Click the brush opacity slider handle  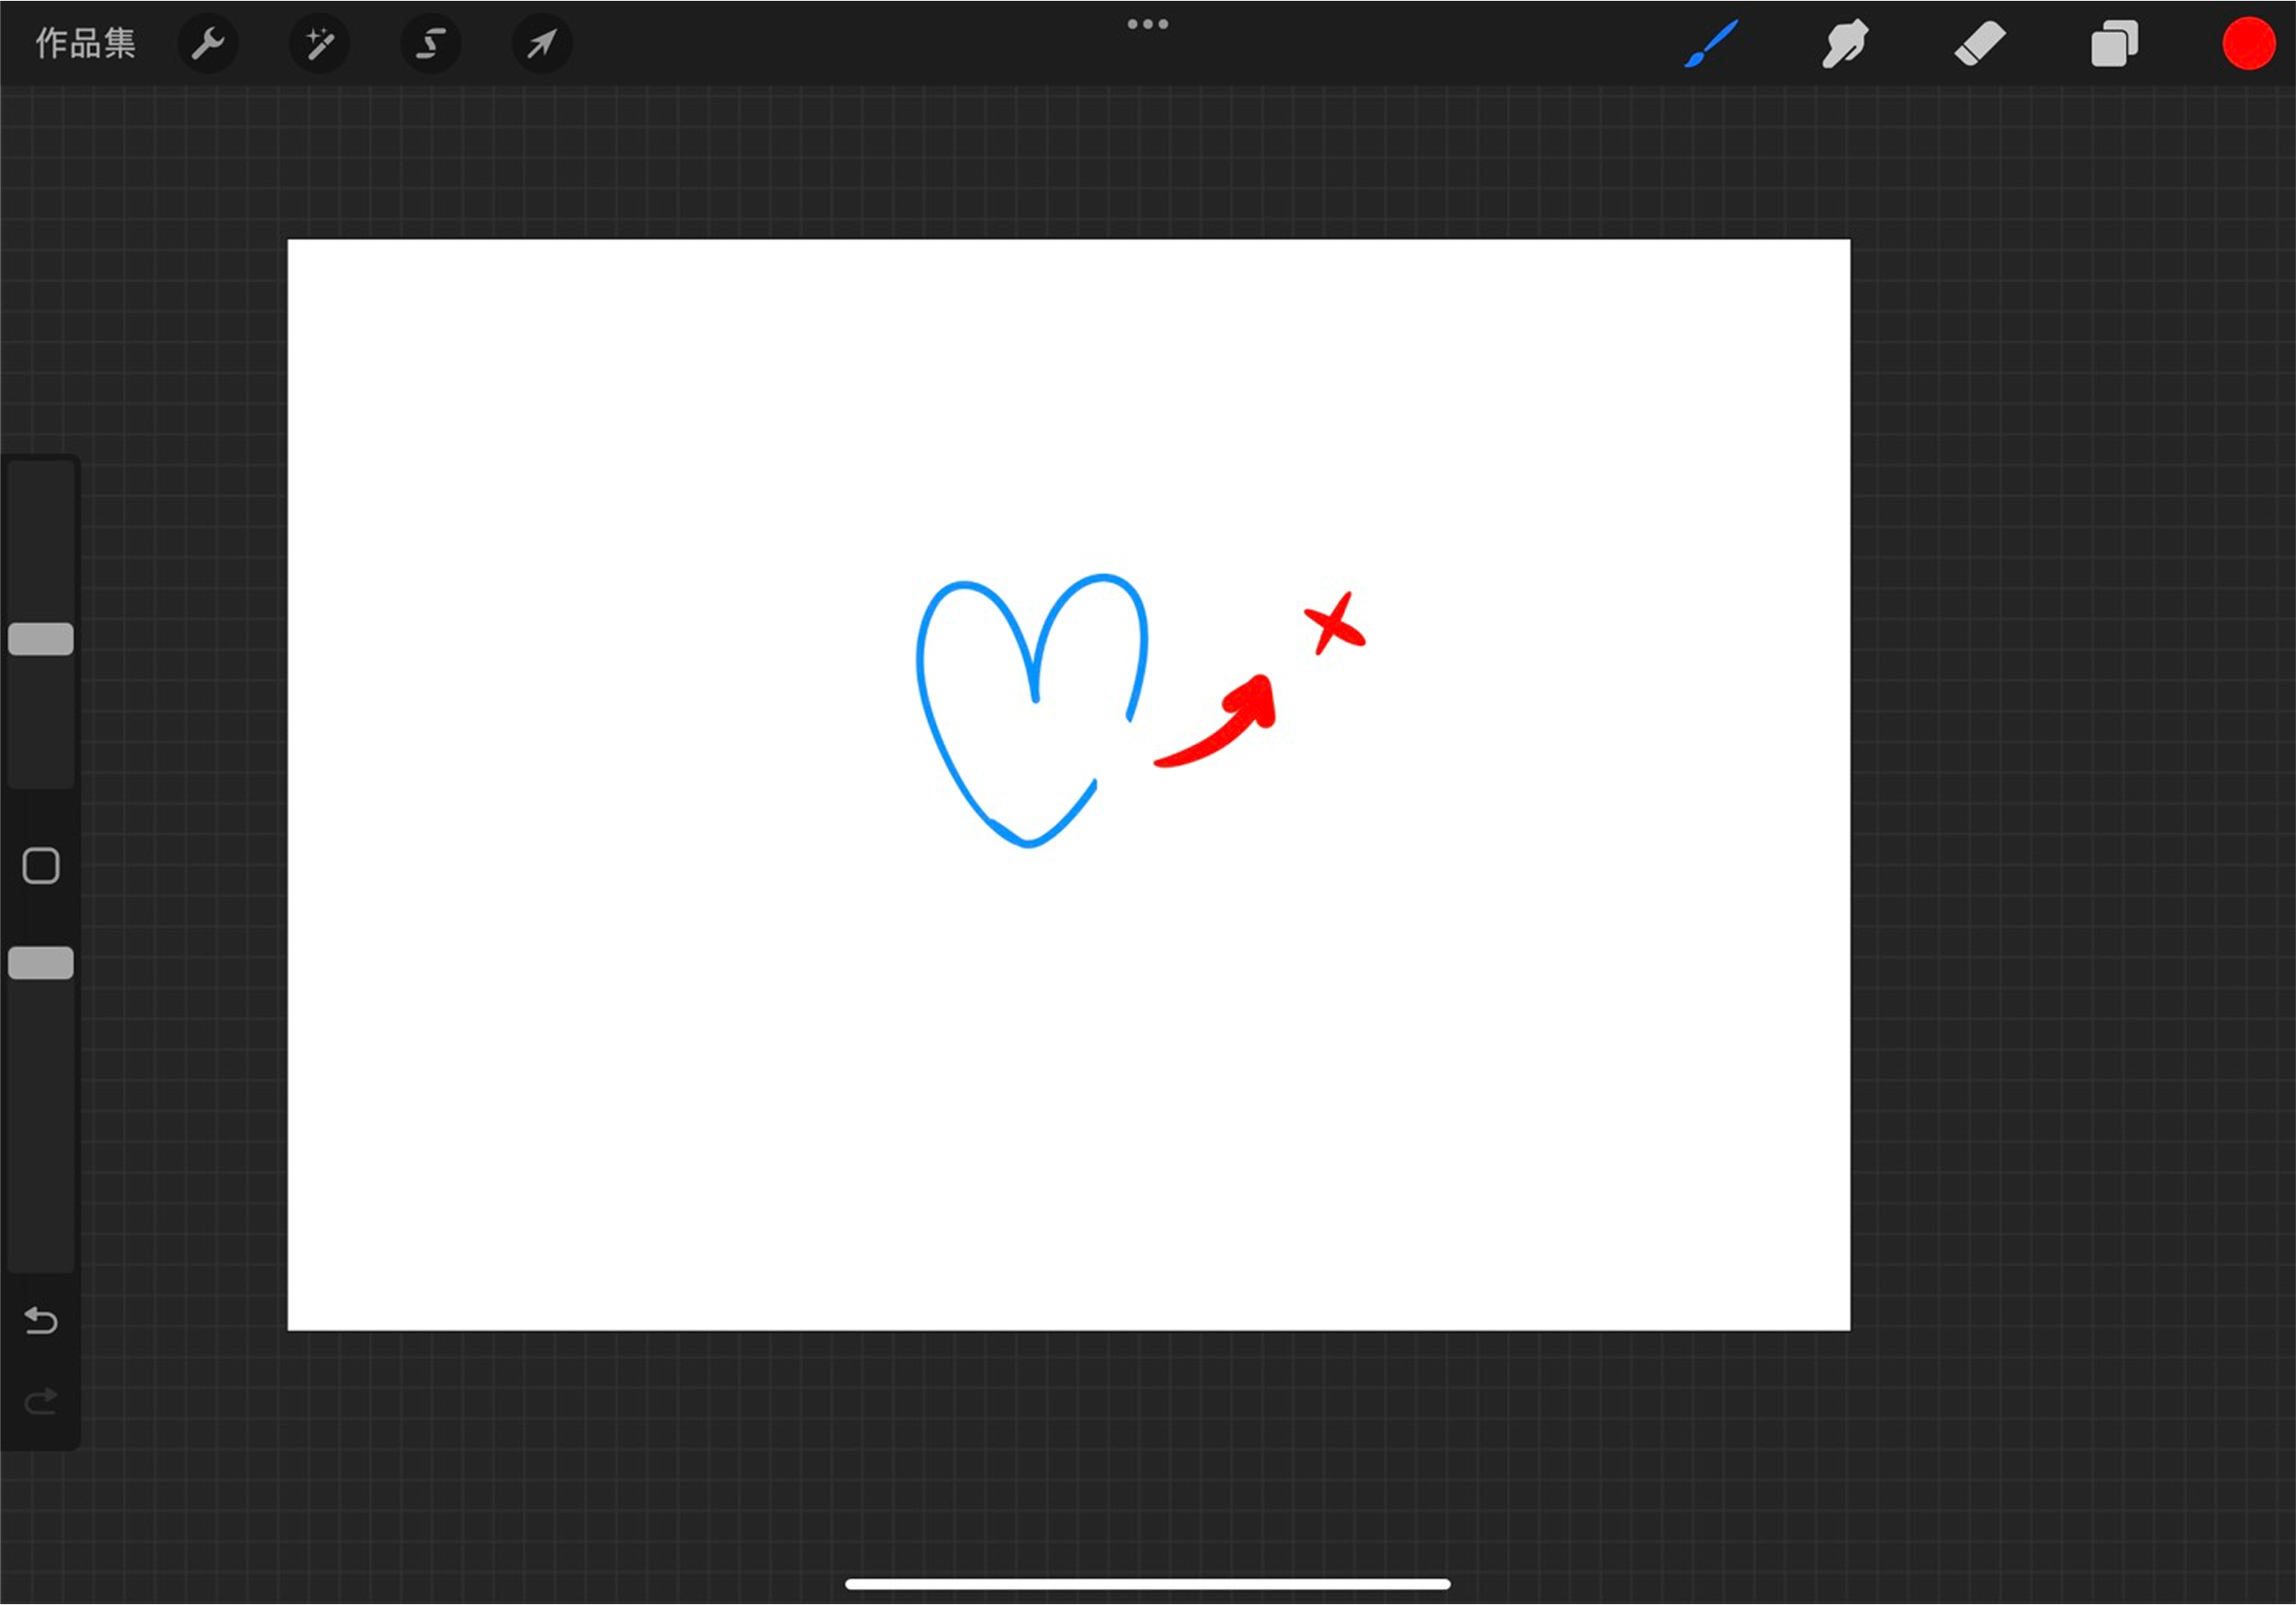coord(41,963)
